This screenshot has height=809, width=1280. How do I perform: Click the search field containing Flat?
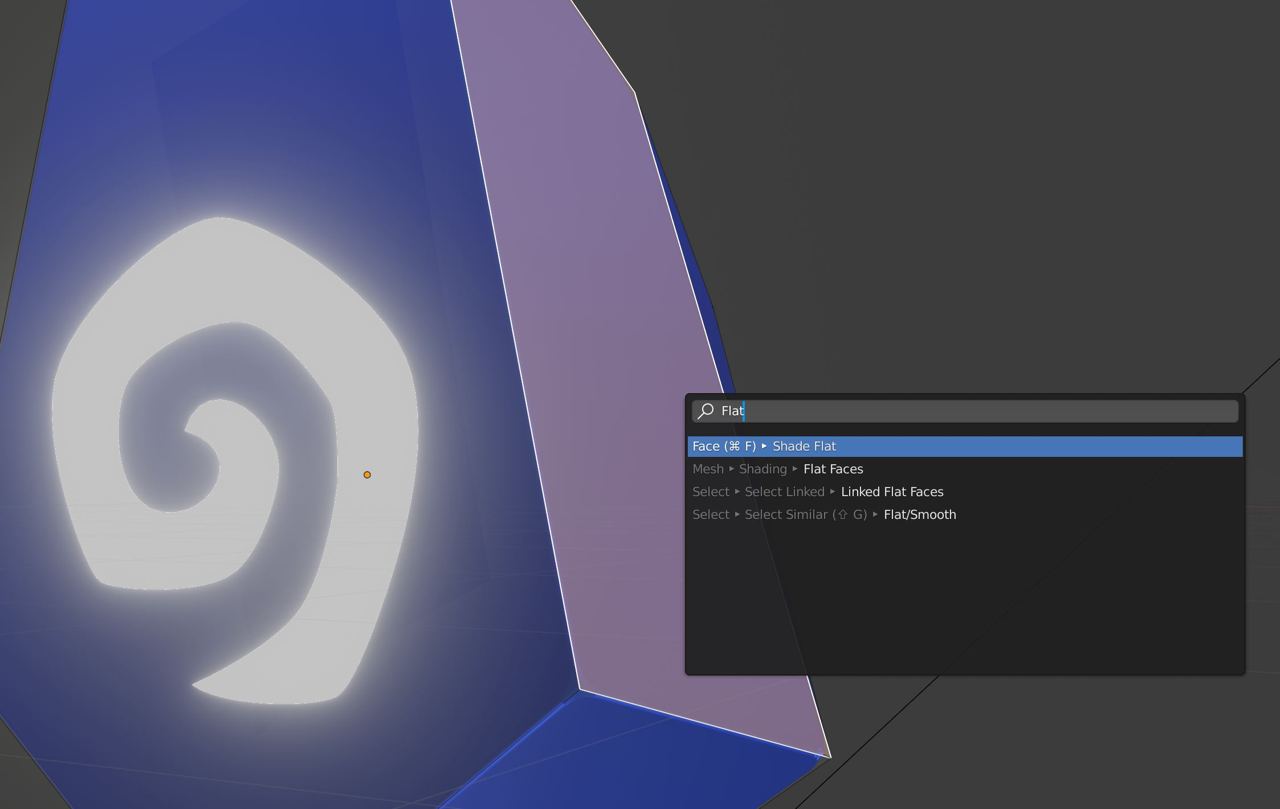[965, 411]
